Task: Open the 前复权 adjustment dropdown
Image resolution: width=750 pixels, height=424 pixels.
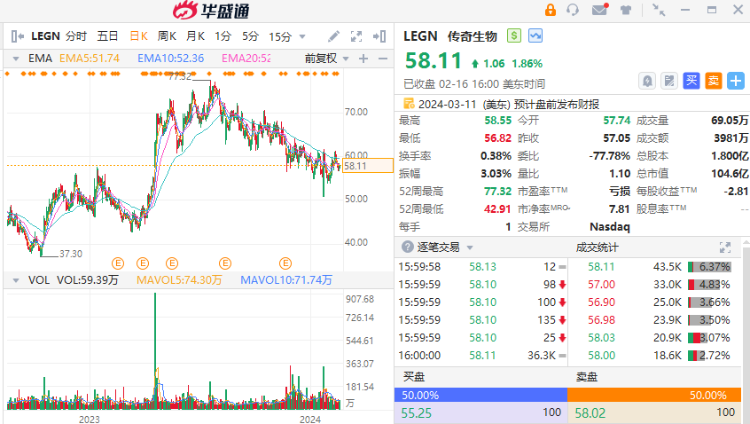Action: [x=327, y=58]
